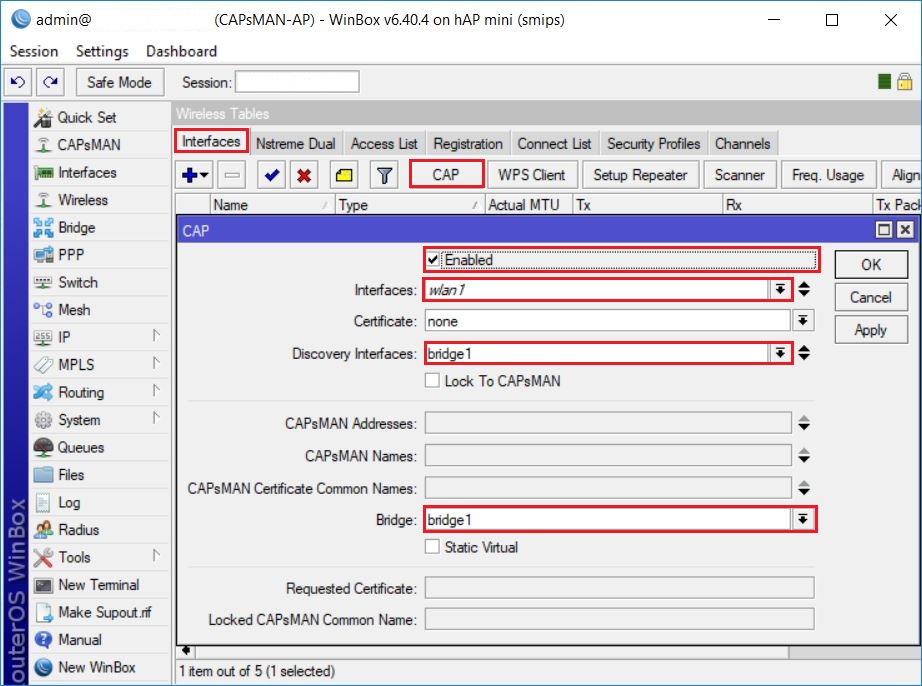Screen dimensions: 922x686
Task: Click the Session input field
Action: coord(297,82)
